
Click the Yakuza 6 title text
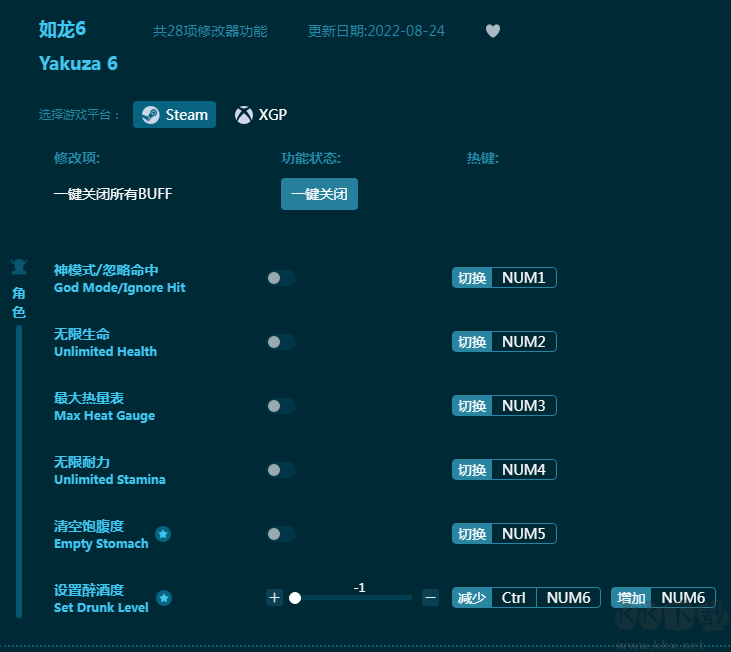tap(78, 63)
